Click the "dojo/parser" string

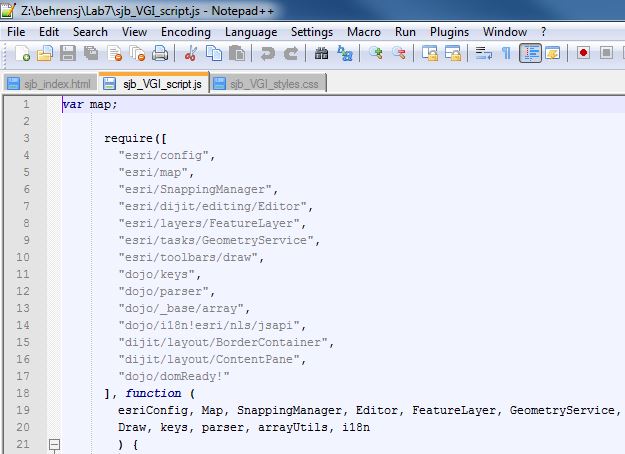163,291
